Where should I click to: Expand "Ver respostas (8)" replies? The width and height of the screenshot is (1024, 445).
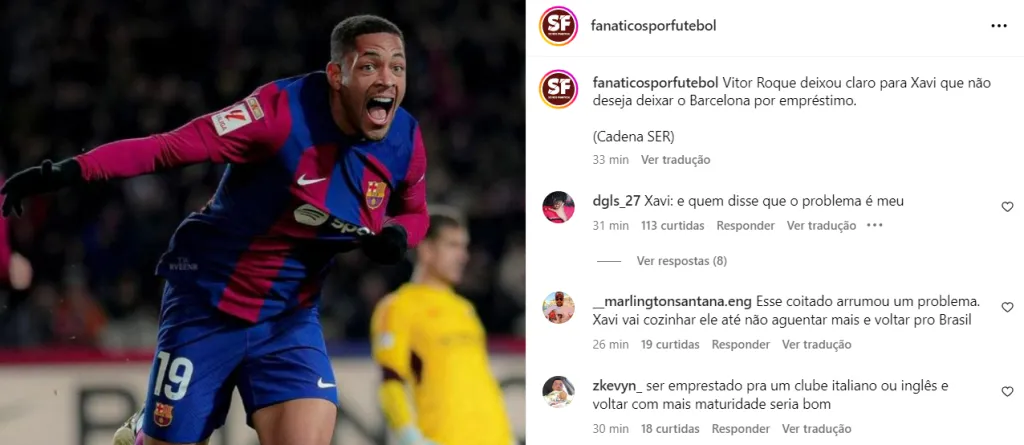682,261
